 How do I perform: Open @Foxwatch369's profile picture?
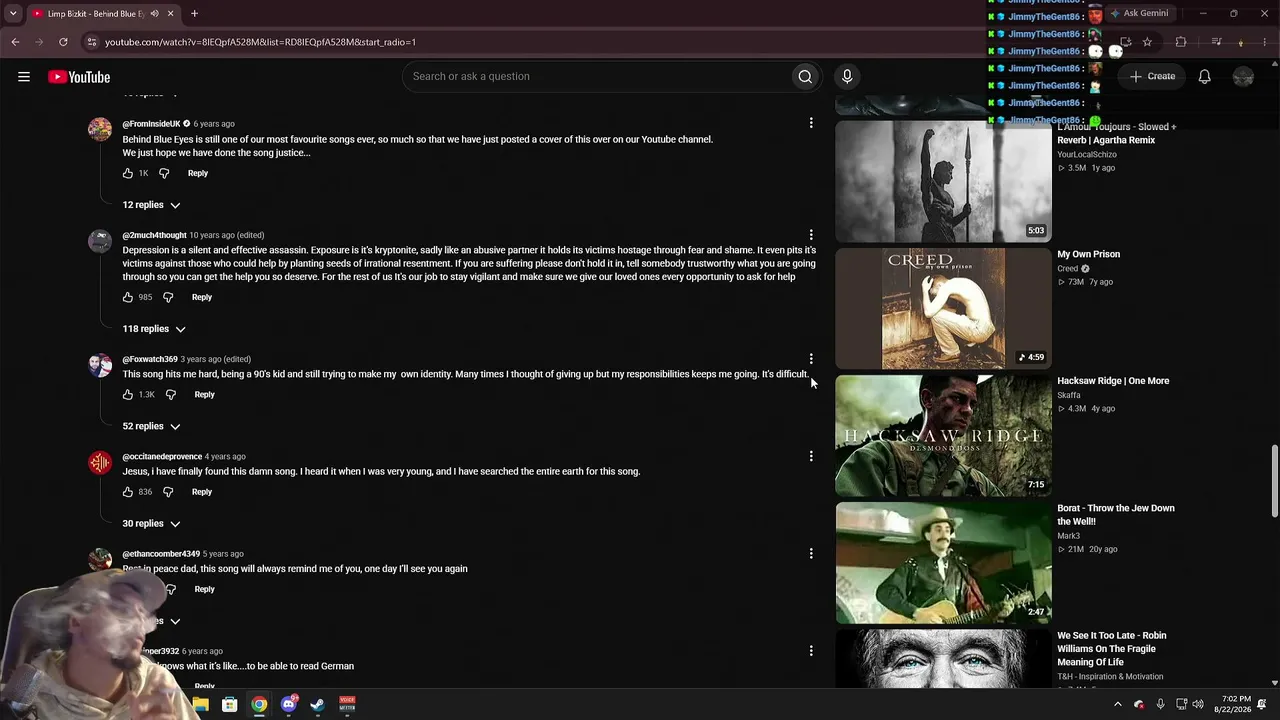coord(100,365)
